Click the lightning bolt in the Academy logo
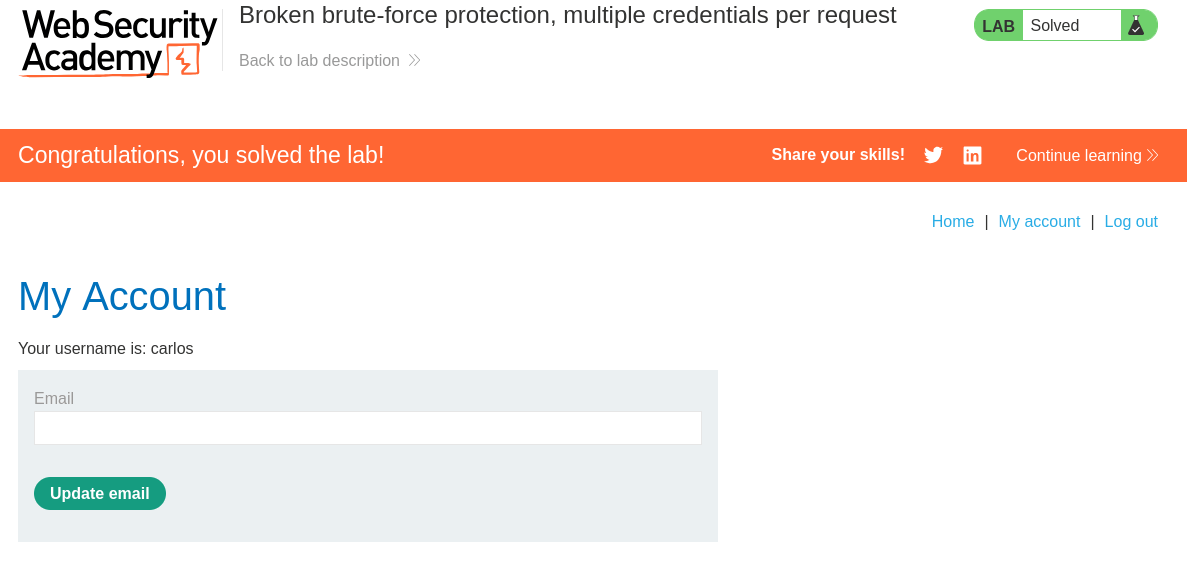 (x=184, y=60)
